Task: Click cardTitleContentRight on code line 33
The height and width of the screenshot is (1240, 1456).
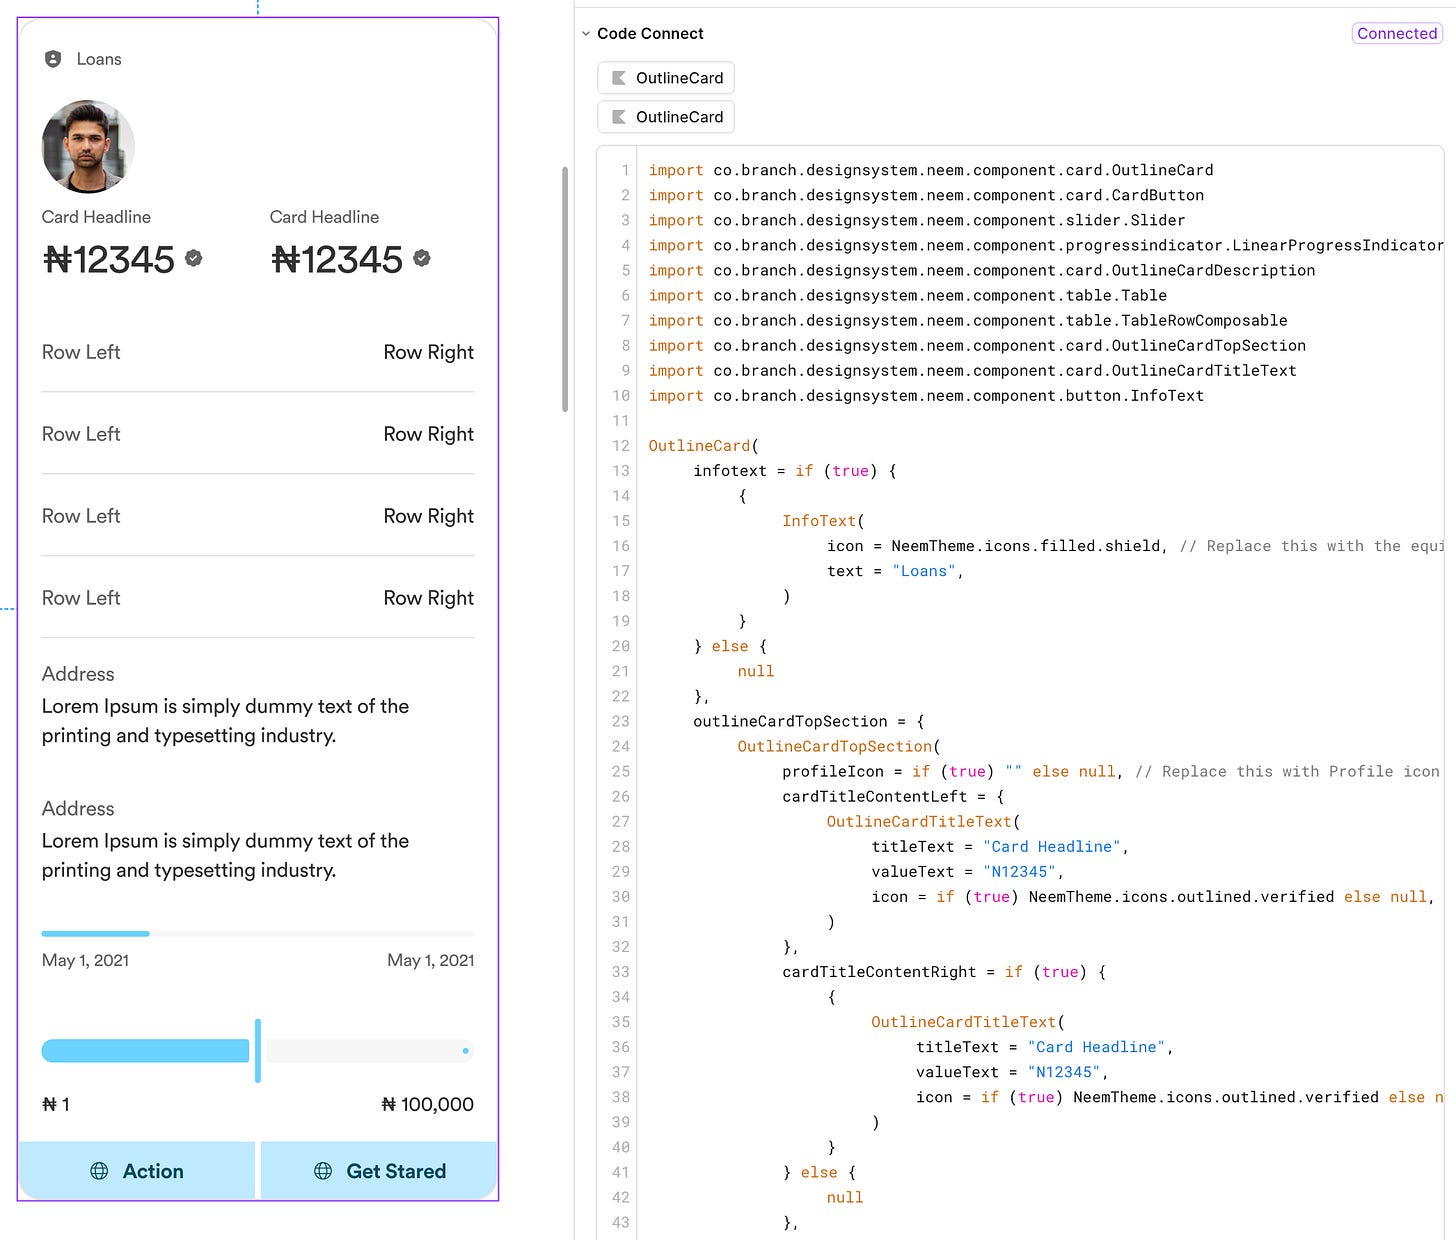Action: (x=879, y=972)
